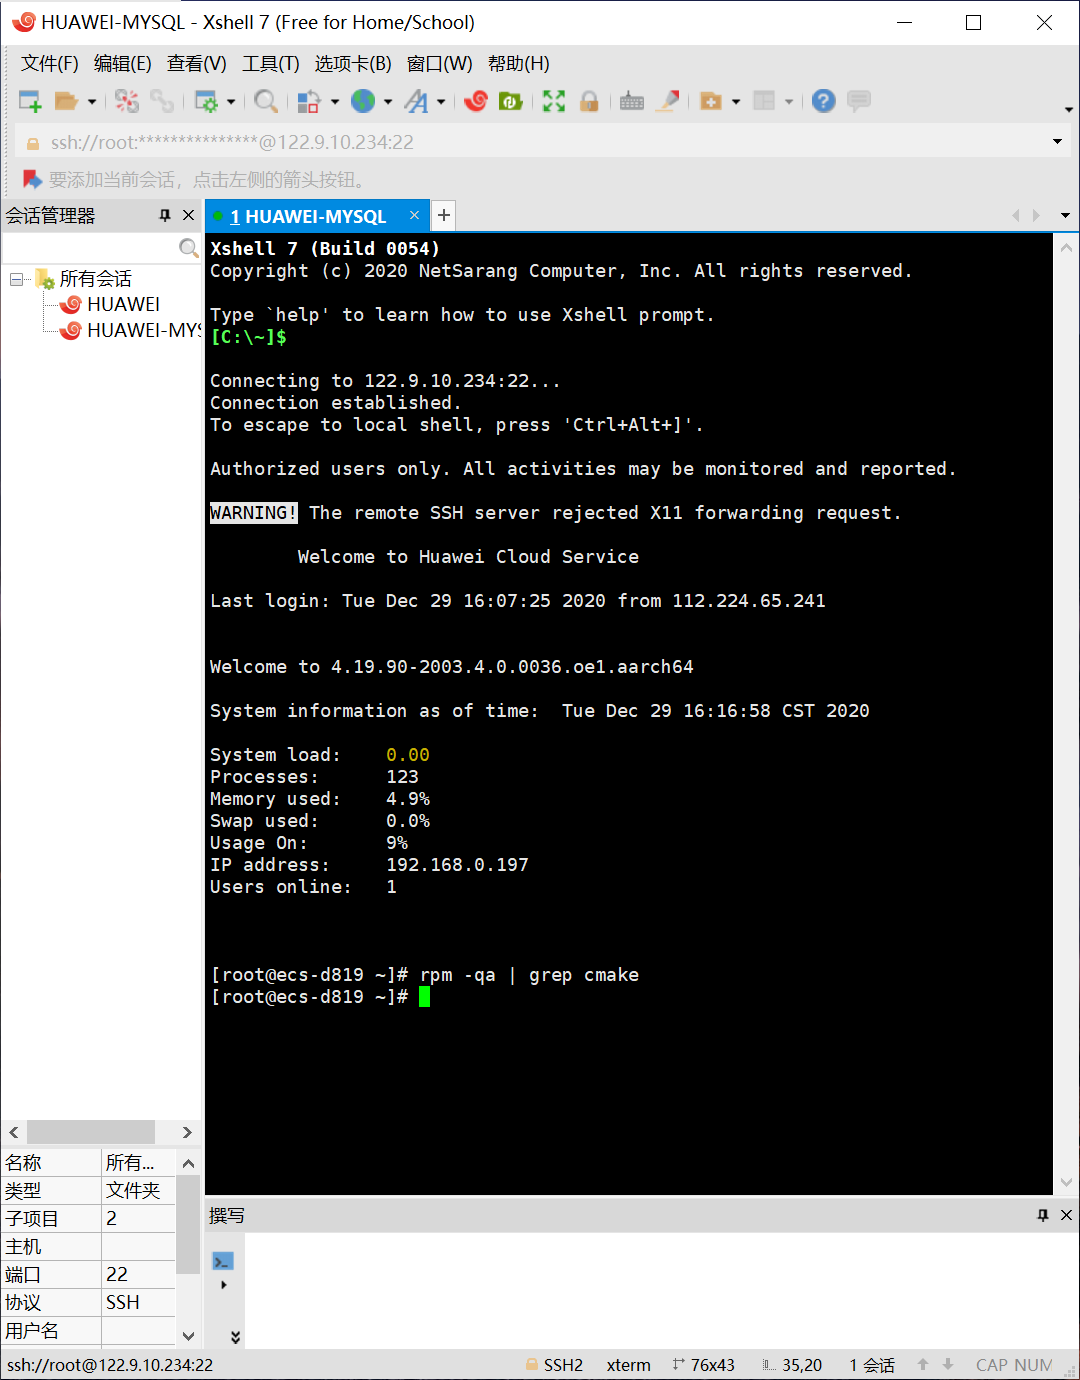Screen dimensions: 1080x1380
Task: Click the file transfer toolbar icon
Action: pos(309,101)
